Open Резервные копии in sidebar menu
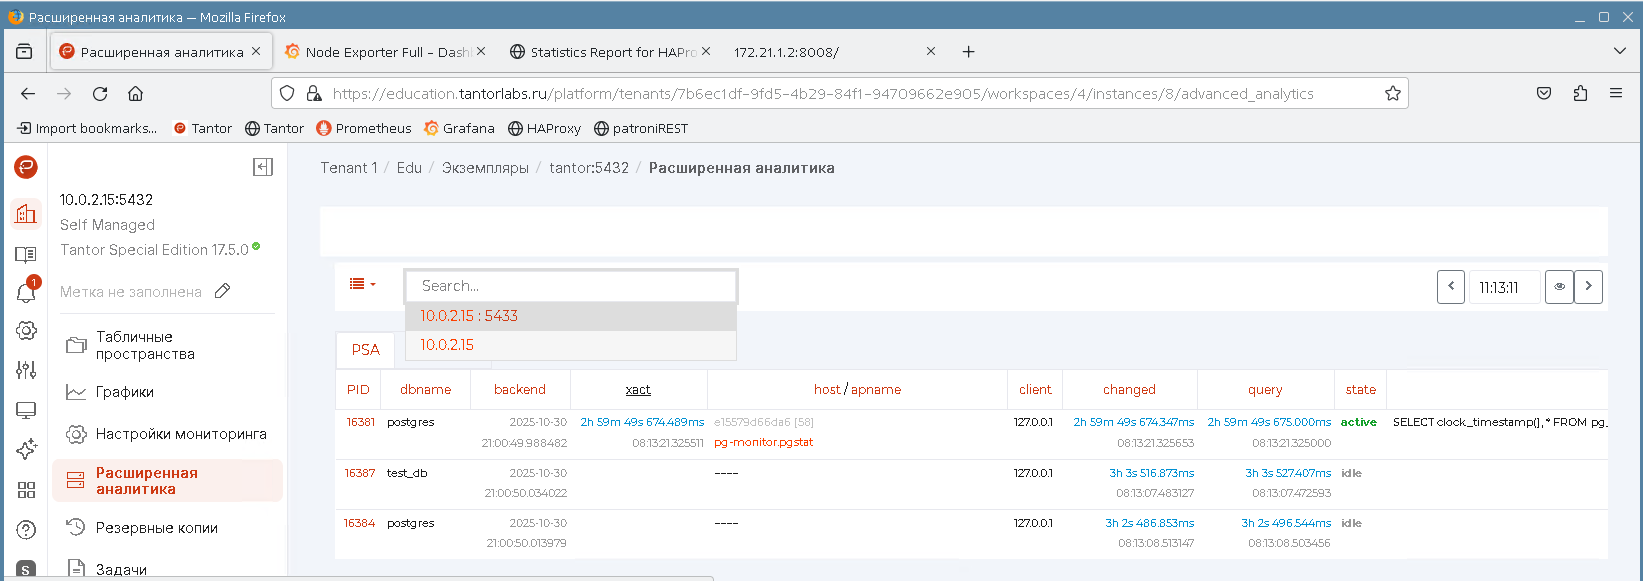1643x581 pixels. click(x=156, y=528)
